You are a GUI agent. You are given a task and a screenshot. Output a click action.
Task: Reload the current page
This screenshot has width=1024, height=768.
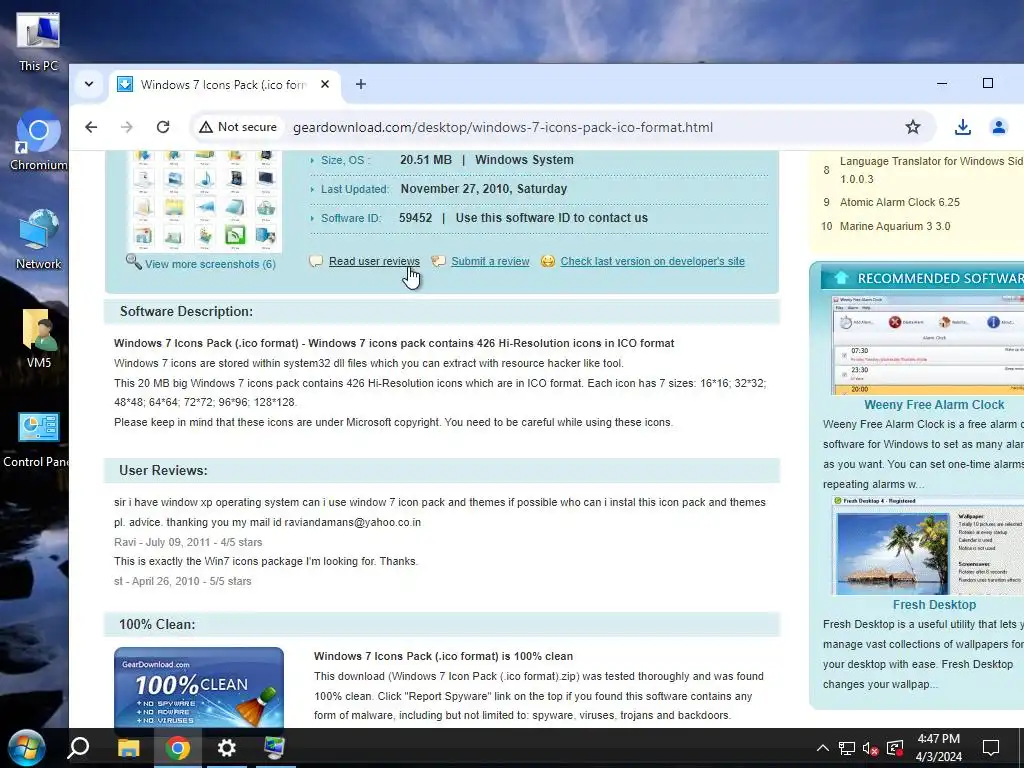163,127
